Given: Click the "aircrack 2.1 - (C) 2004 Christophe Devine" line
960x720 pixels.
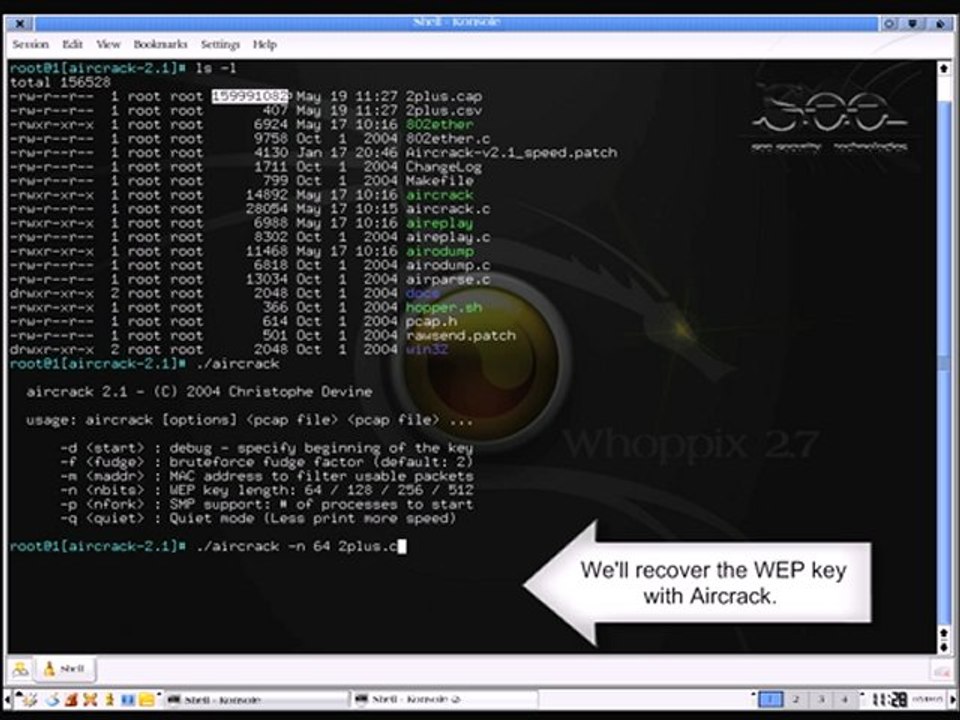Looking at the screenshot, I should (199, 391).
